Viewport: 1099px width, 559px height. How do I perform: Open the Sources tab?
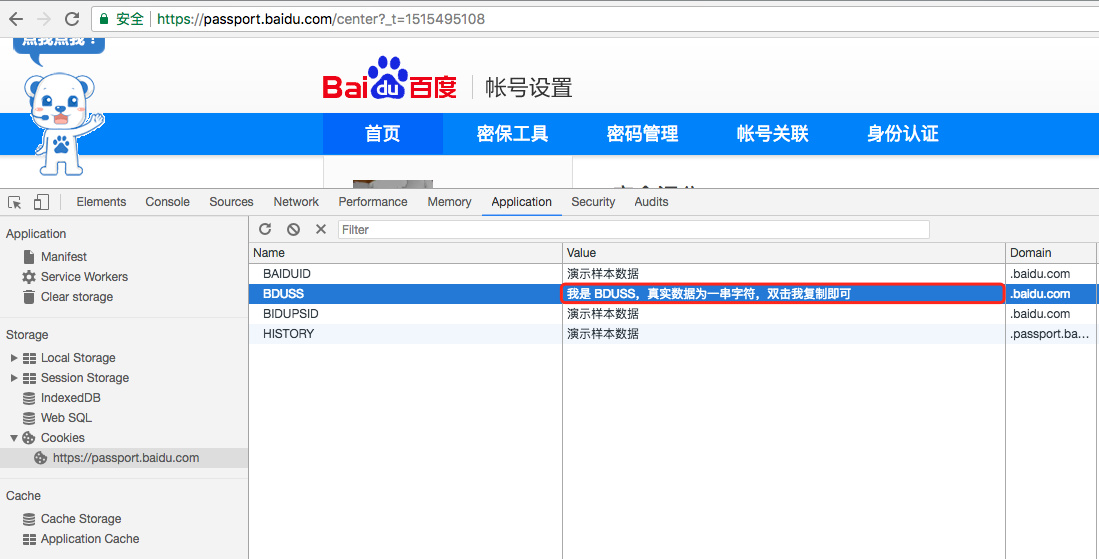click(x=231, y=202)
